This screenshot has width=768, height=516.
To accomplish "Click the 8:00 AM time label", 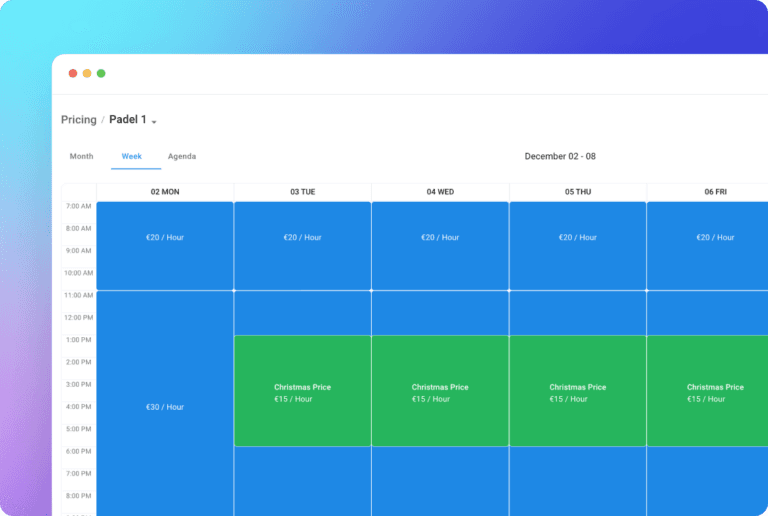I will [78, 228].
